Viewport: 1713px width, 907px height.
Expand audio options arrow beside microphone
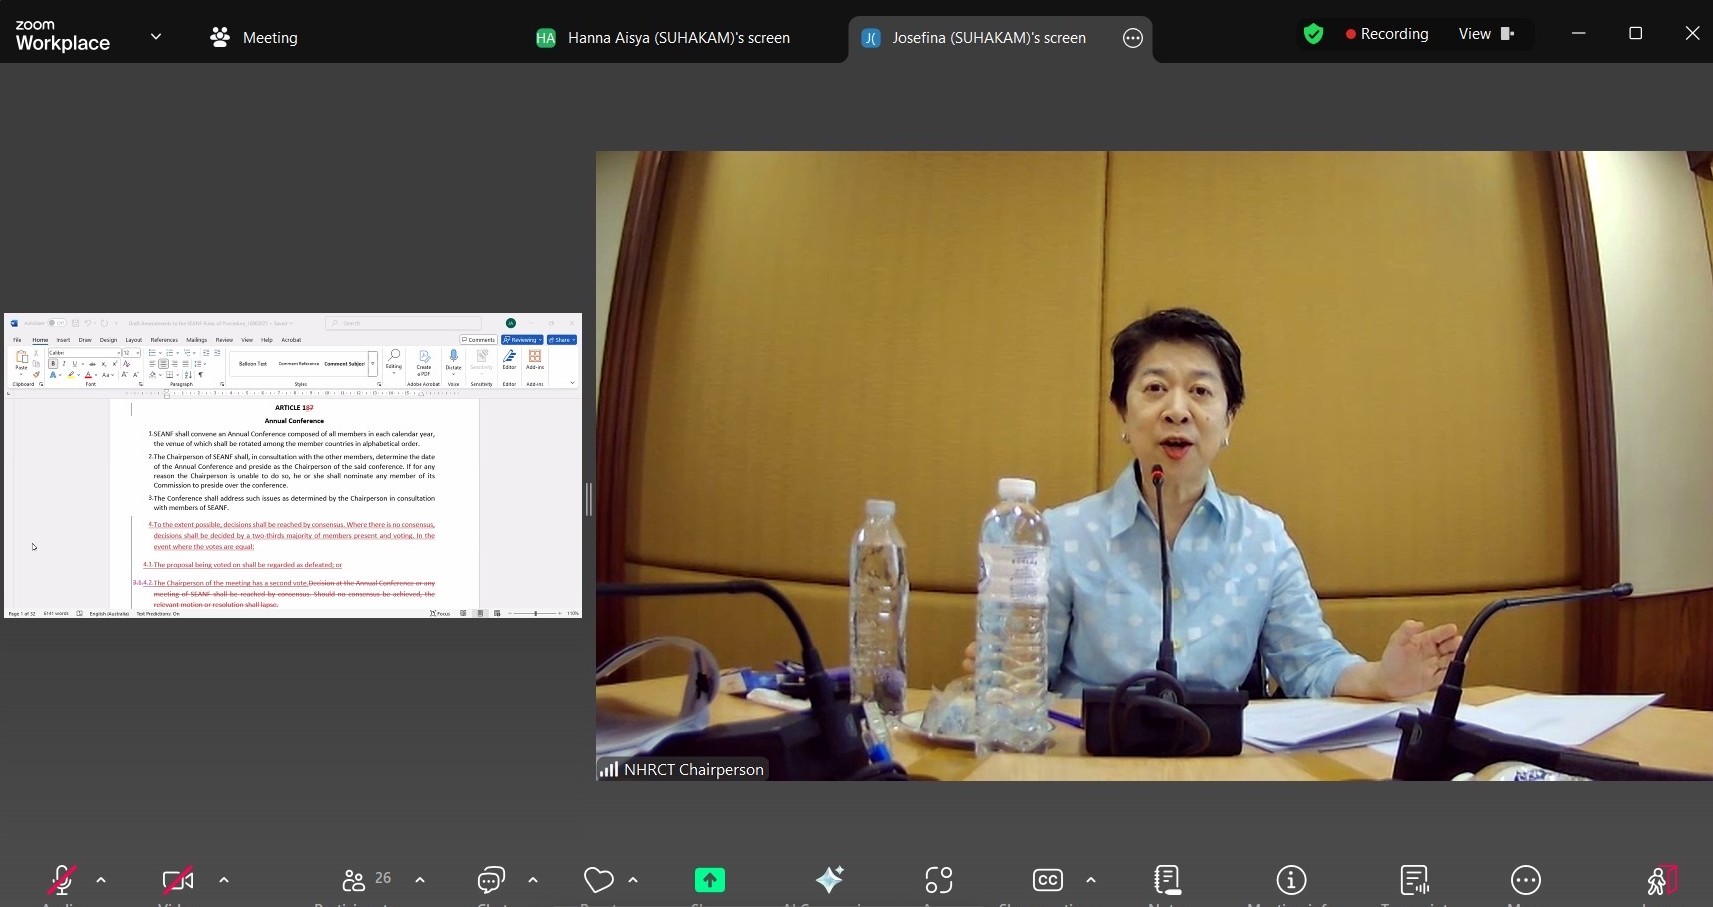101,880
